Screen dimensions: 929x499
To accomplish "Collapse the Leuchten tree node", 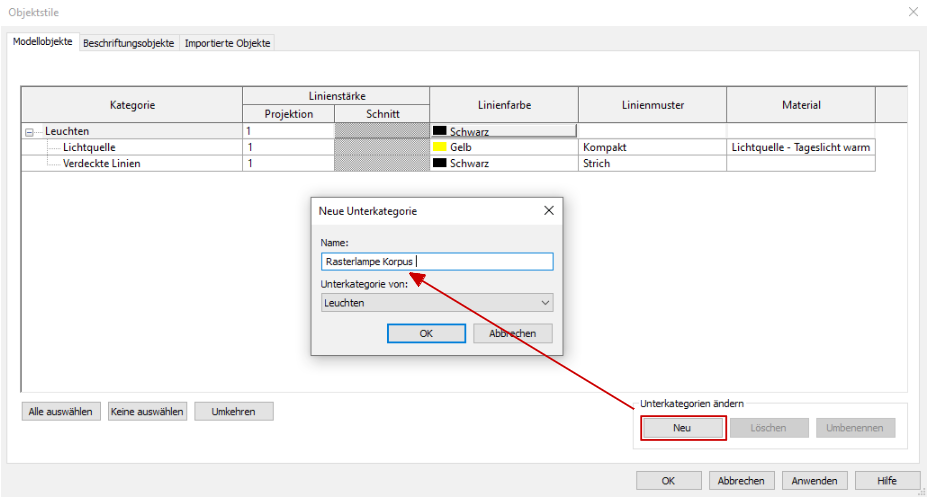I will (x=30, y=131).
